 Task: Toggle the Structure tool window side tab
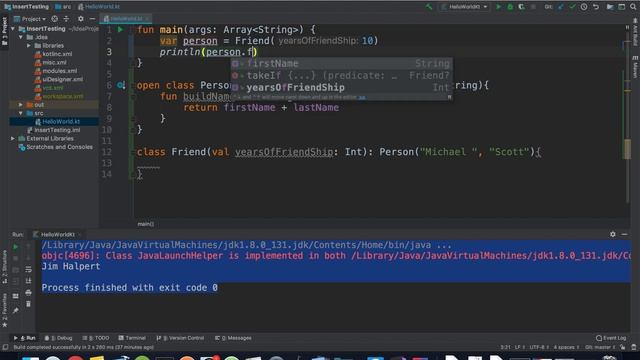point(4,266)
